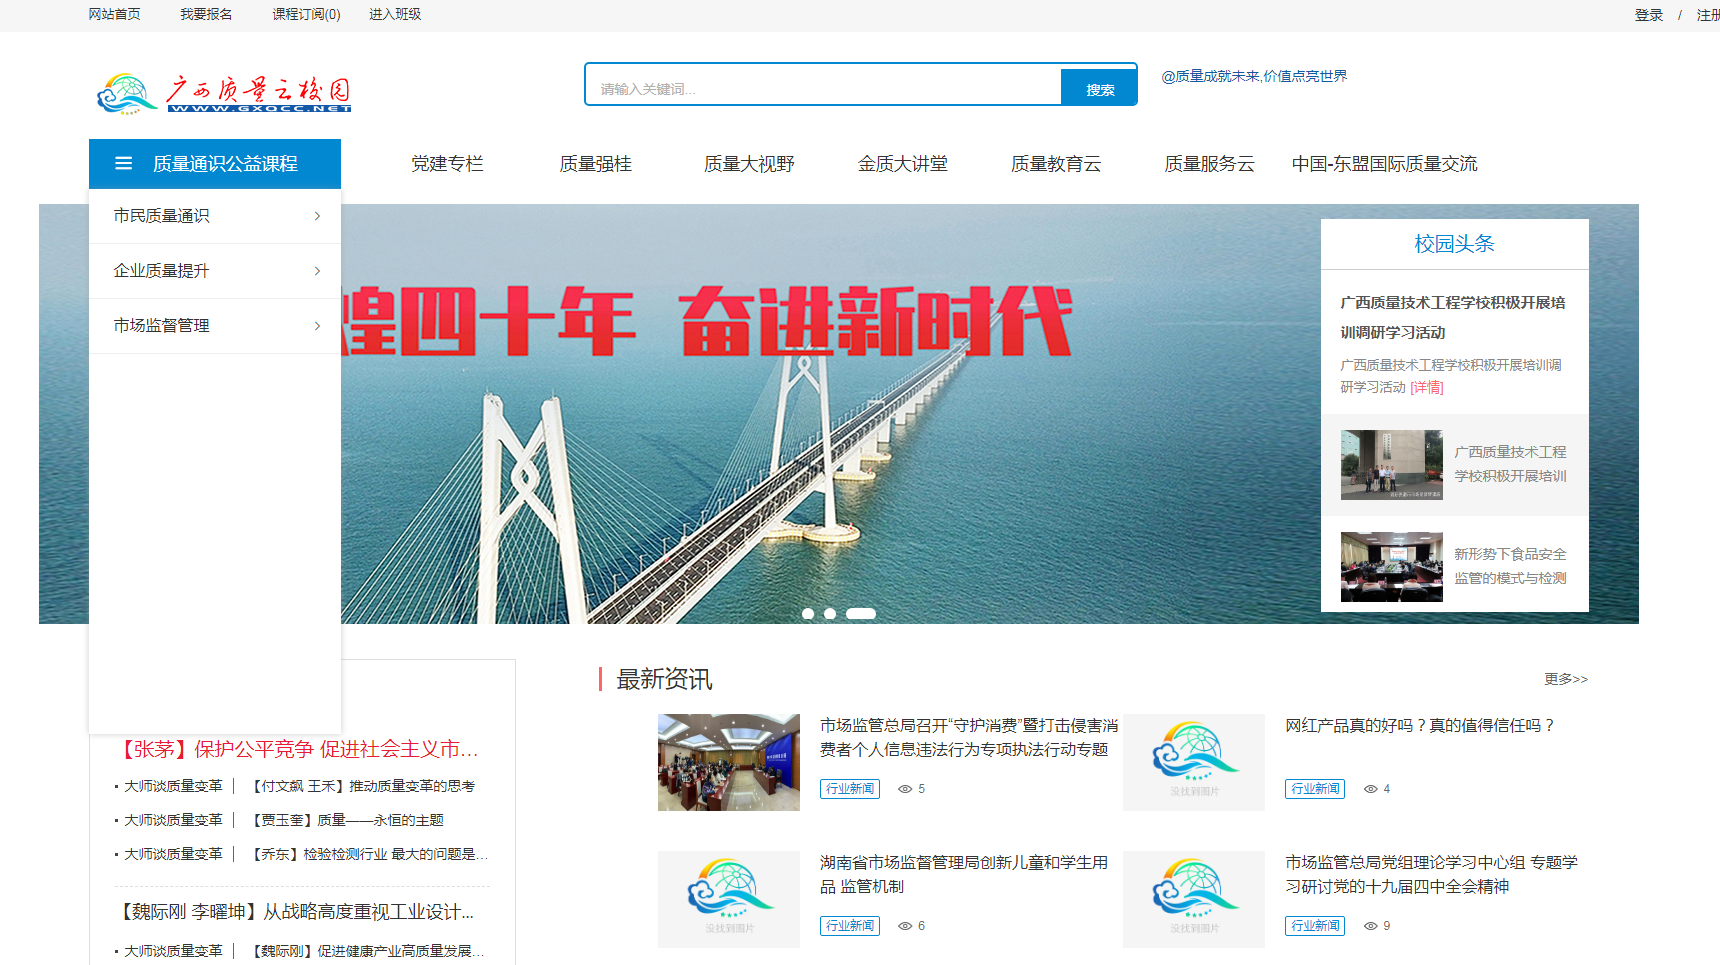Click 行业新闻 tag under 党组理论学习 article
Viewport: 1720px width, 965px height.
tap(1315, 926)
